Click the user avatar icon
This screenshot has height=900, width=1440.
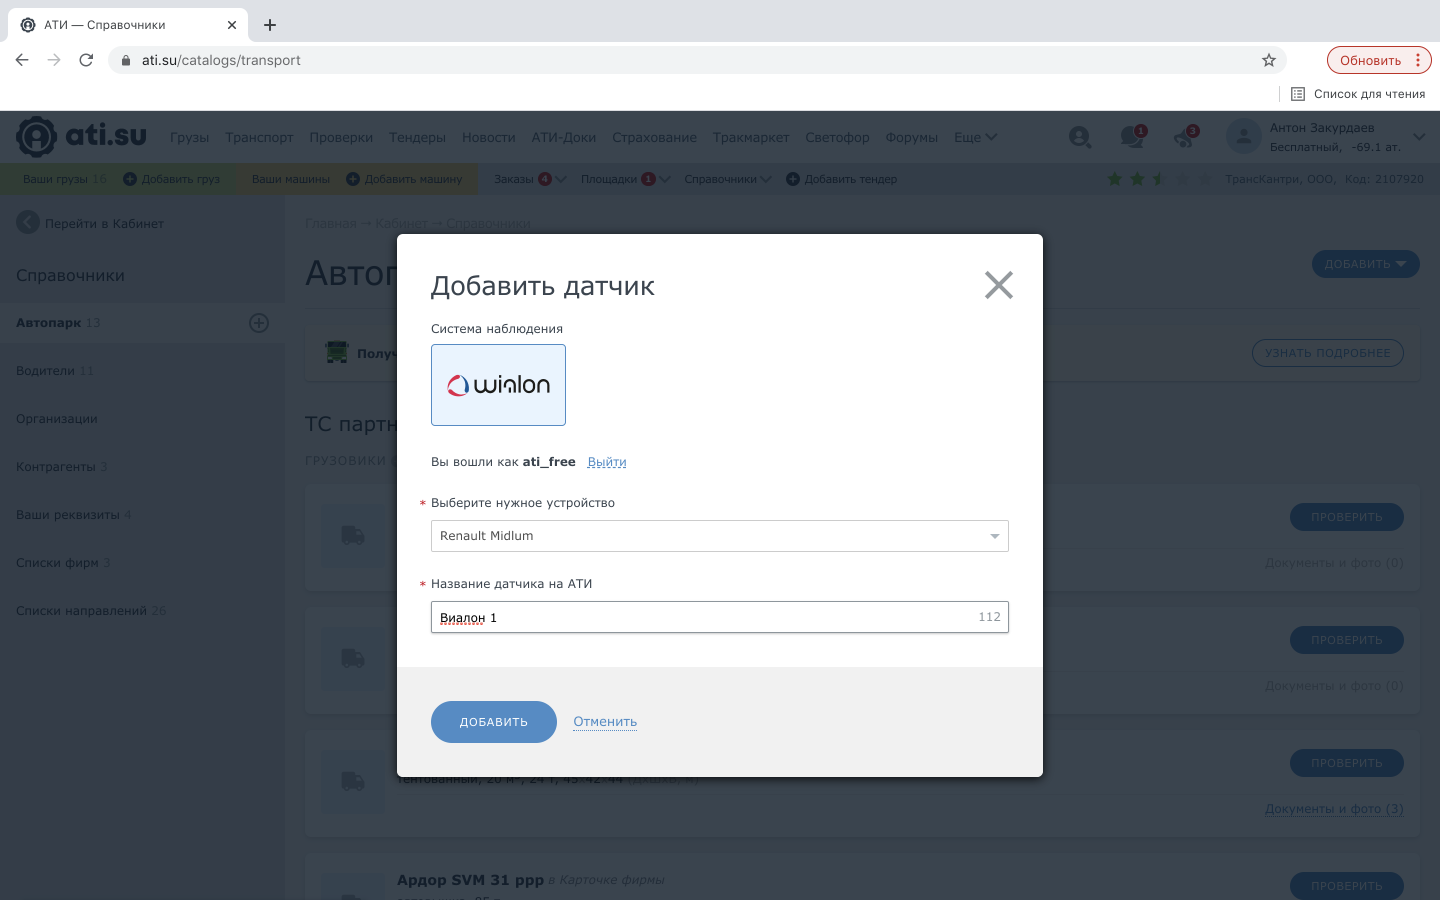1243,137
